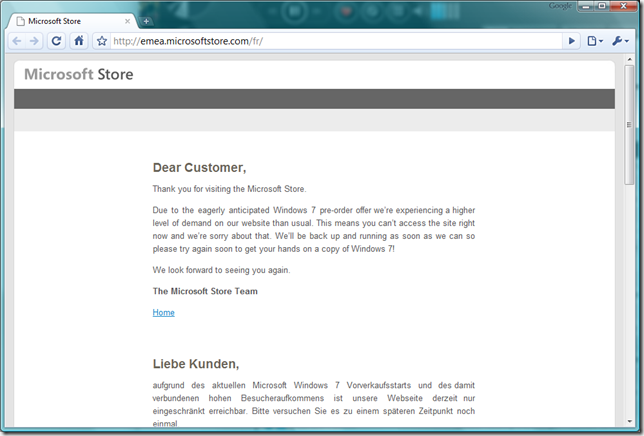Click the address bar URL field

pos(336,41)
